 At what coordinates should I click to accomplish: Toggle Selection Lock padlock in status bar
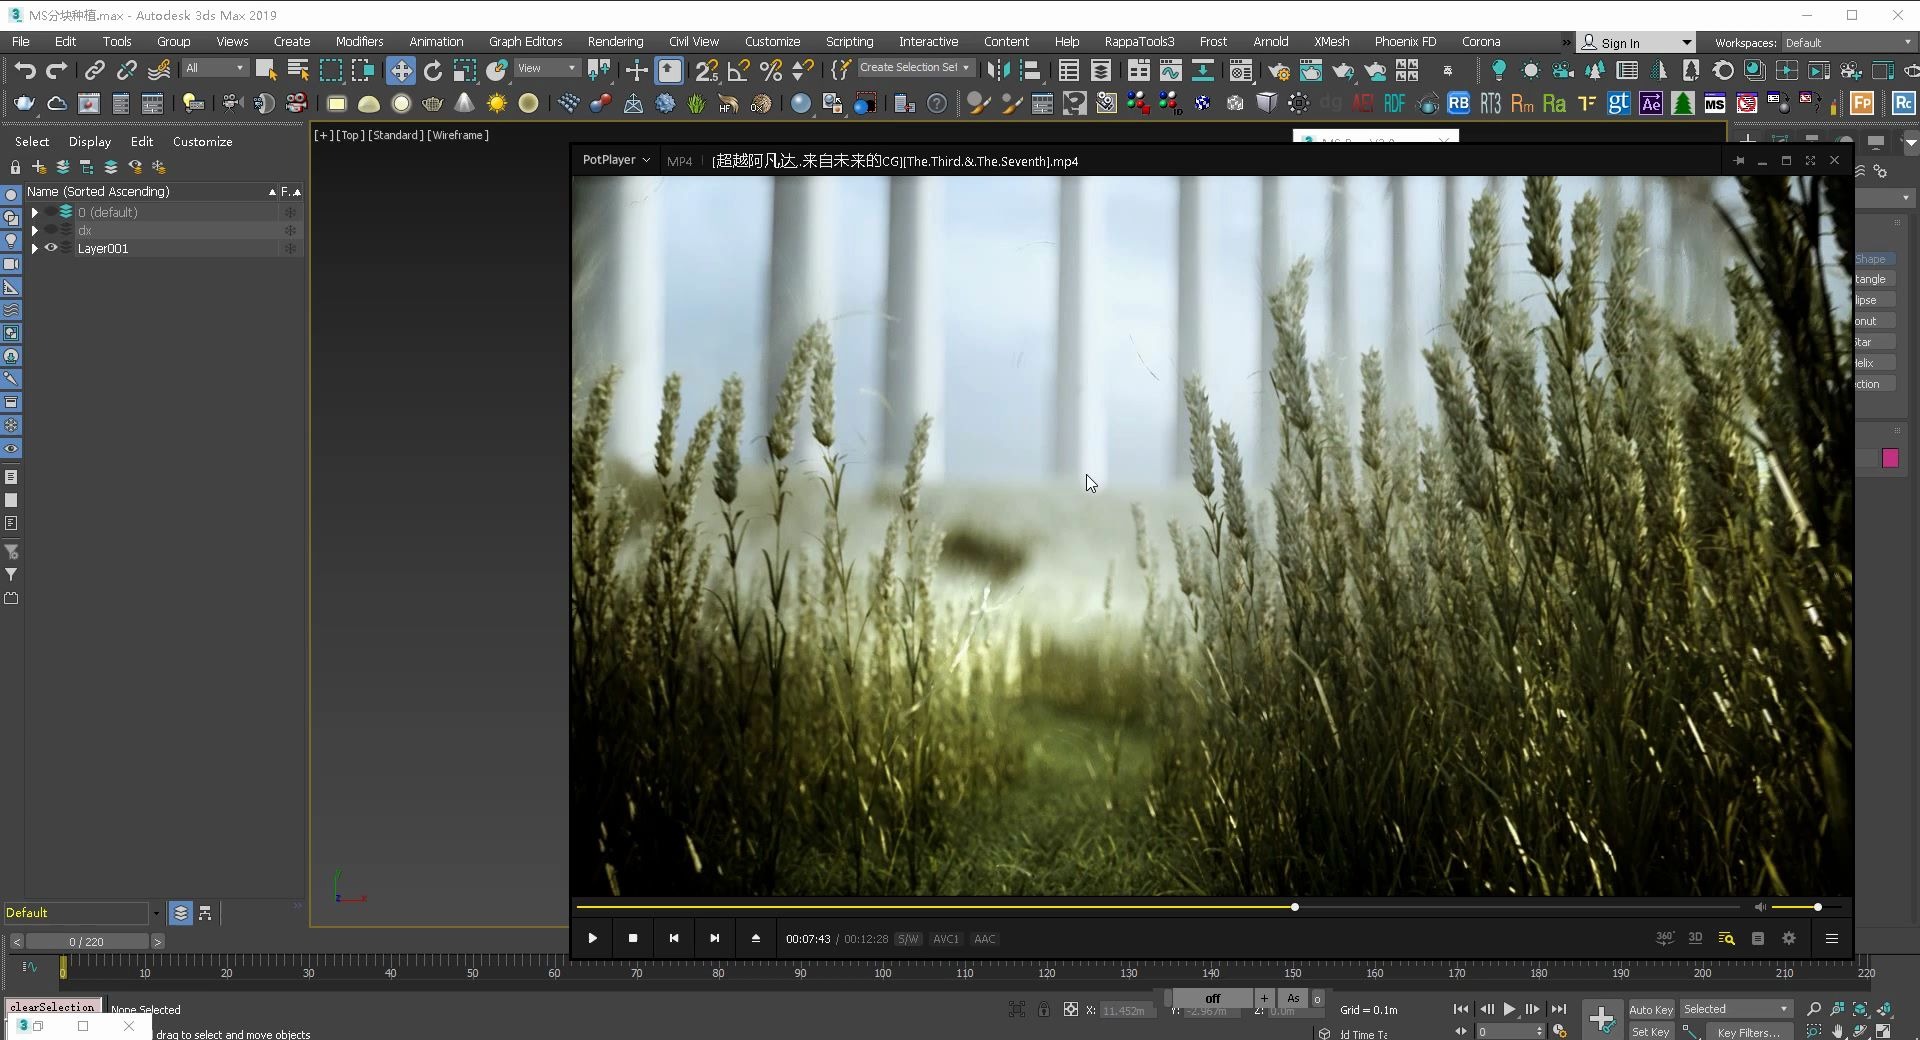click(x=1043, y=1009)
